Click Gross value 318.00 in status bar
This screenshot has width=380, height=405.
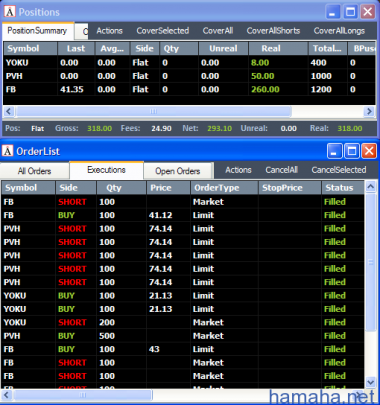pyautogui.click(x=99, y=128)
